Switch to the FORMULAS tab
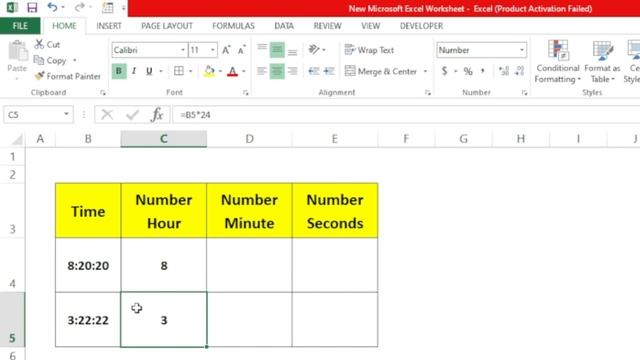 click(x=233, y=26)
